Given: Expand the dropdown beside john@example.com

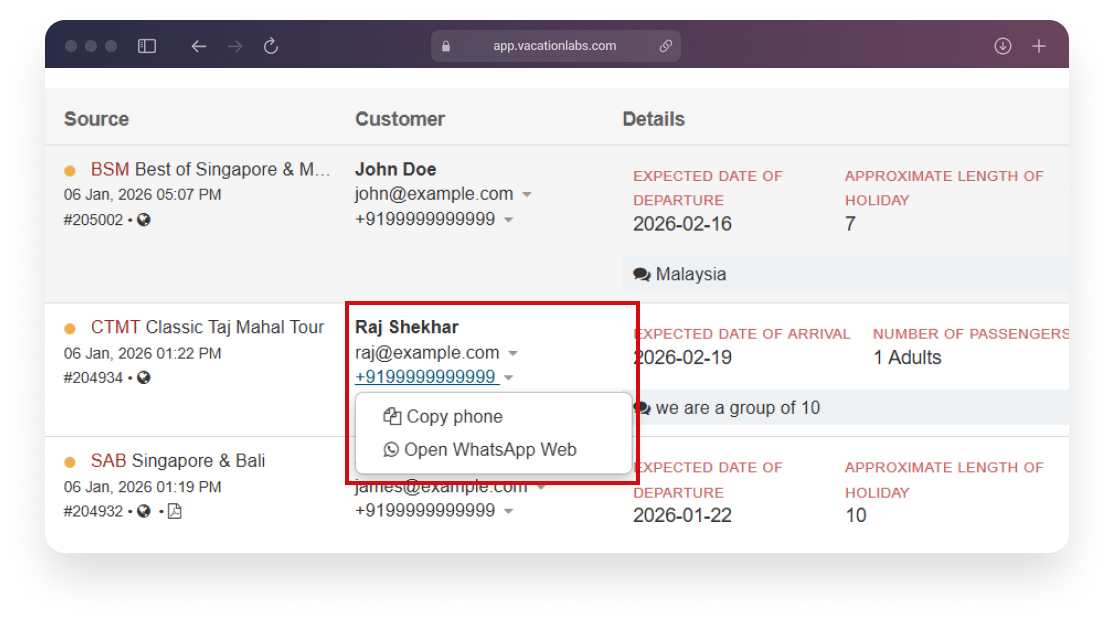Looking at the screenshot, I should click(x=527, y=195).
